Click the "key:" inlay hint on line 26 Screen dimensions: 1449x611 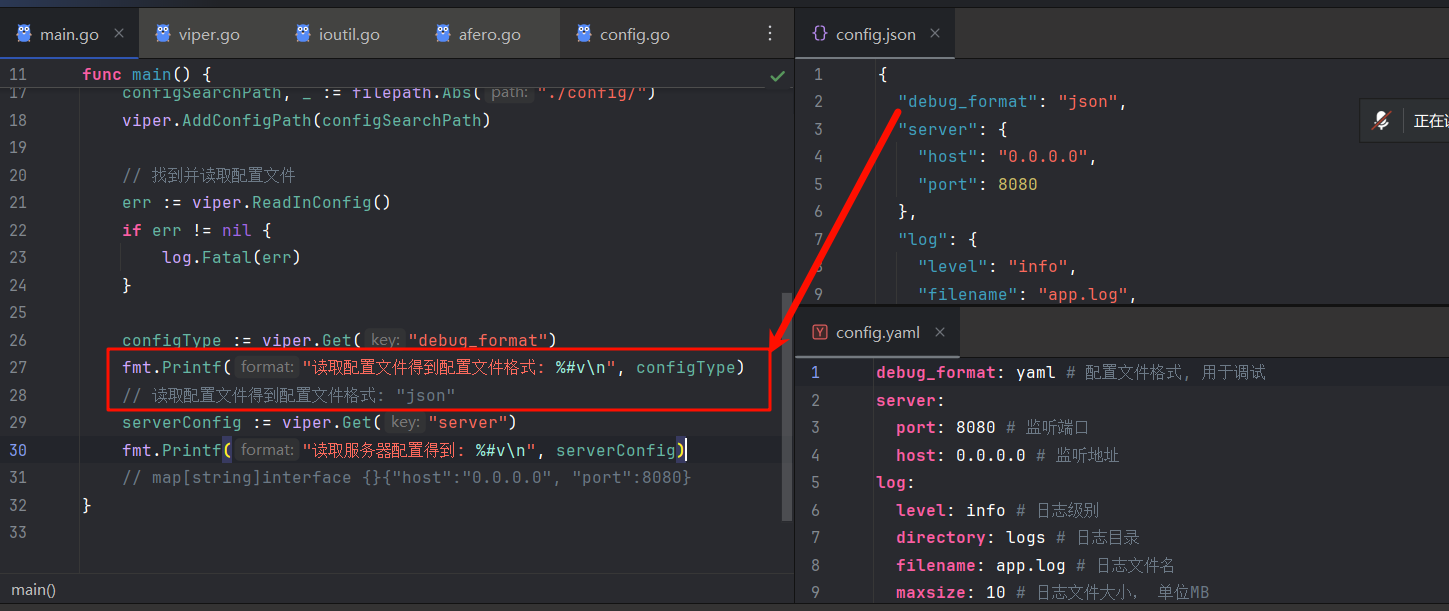click(385, 340)
